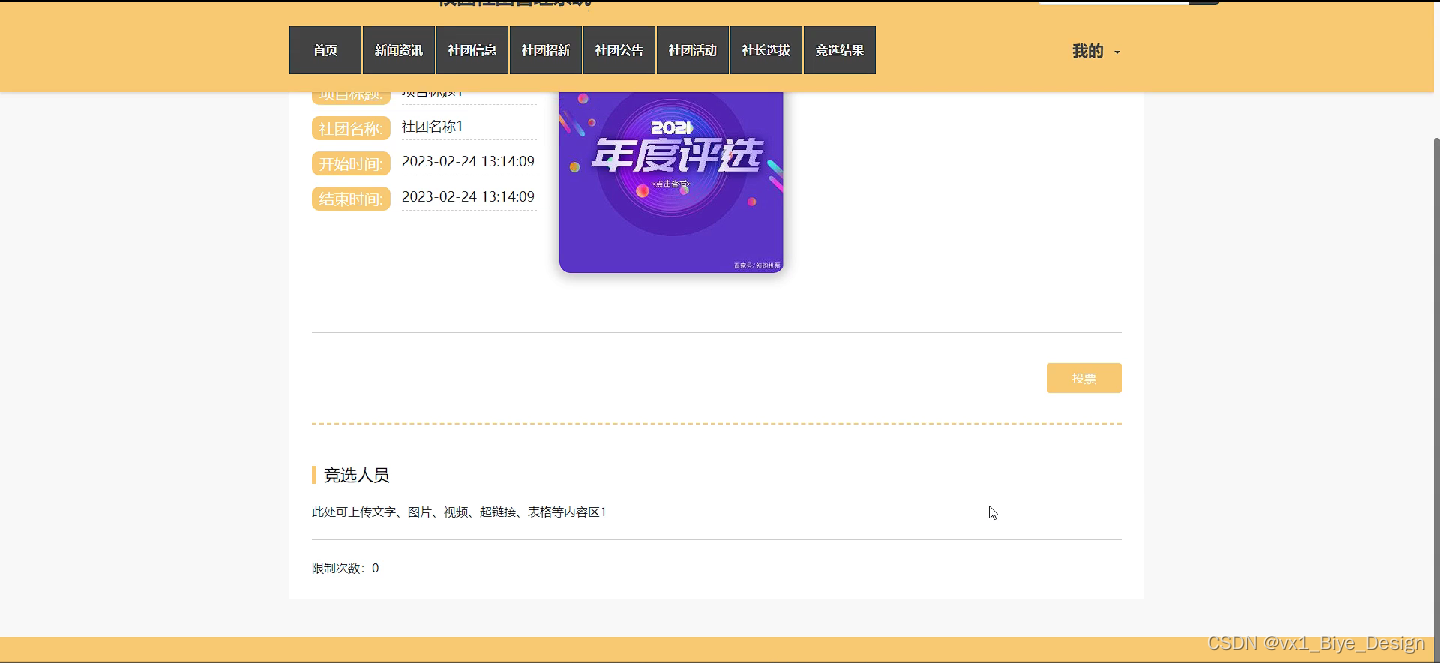This screenshot has height=663, width=1440.
Task: Open the 首页 home nav item
Action: [325, 50]
